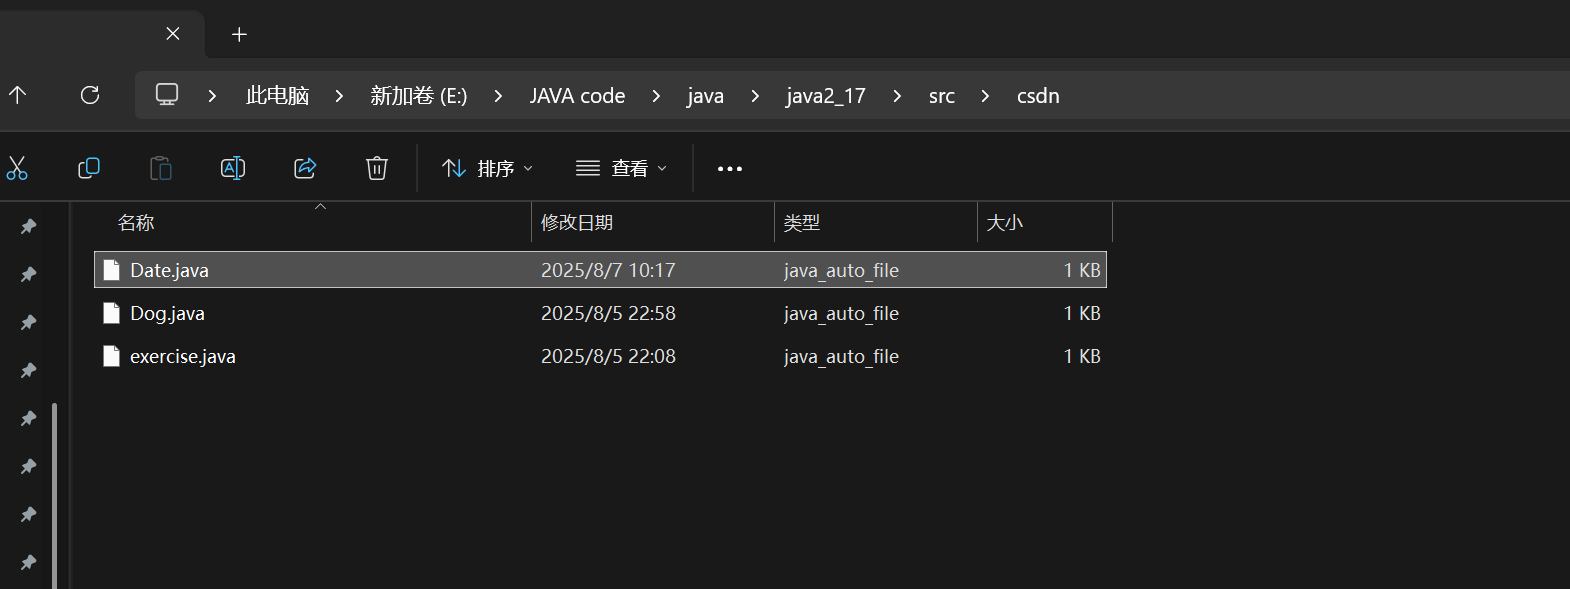Viewport: 1570px width, 589px height.
Task: Expand chevron after java2_17 breadcrumb
Action: (x=897, y=96)
